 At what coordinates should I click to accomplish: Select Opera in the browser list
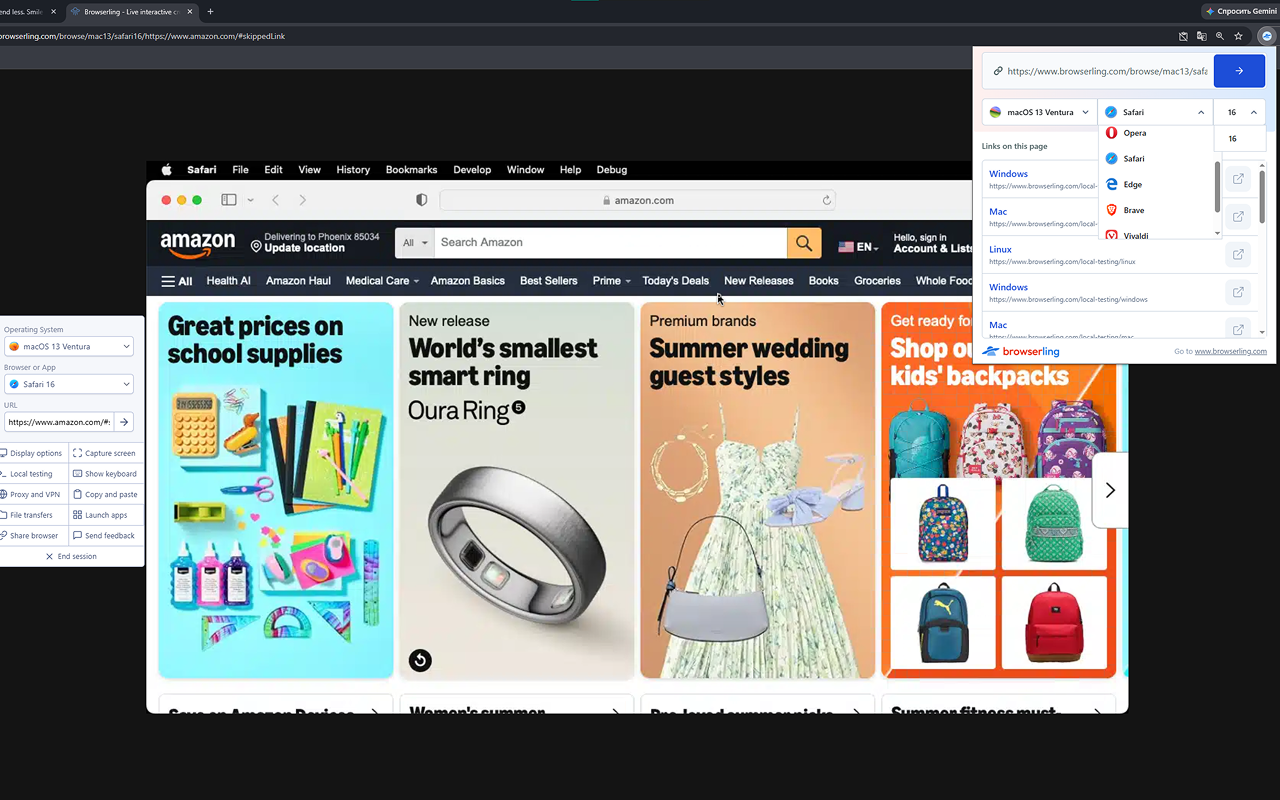[x=1156, y=133]
